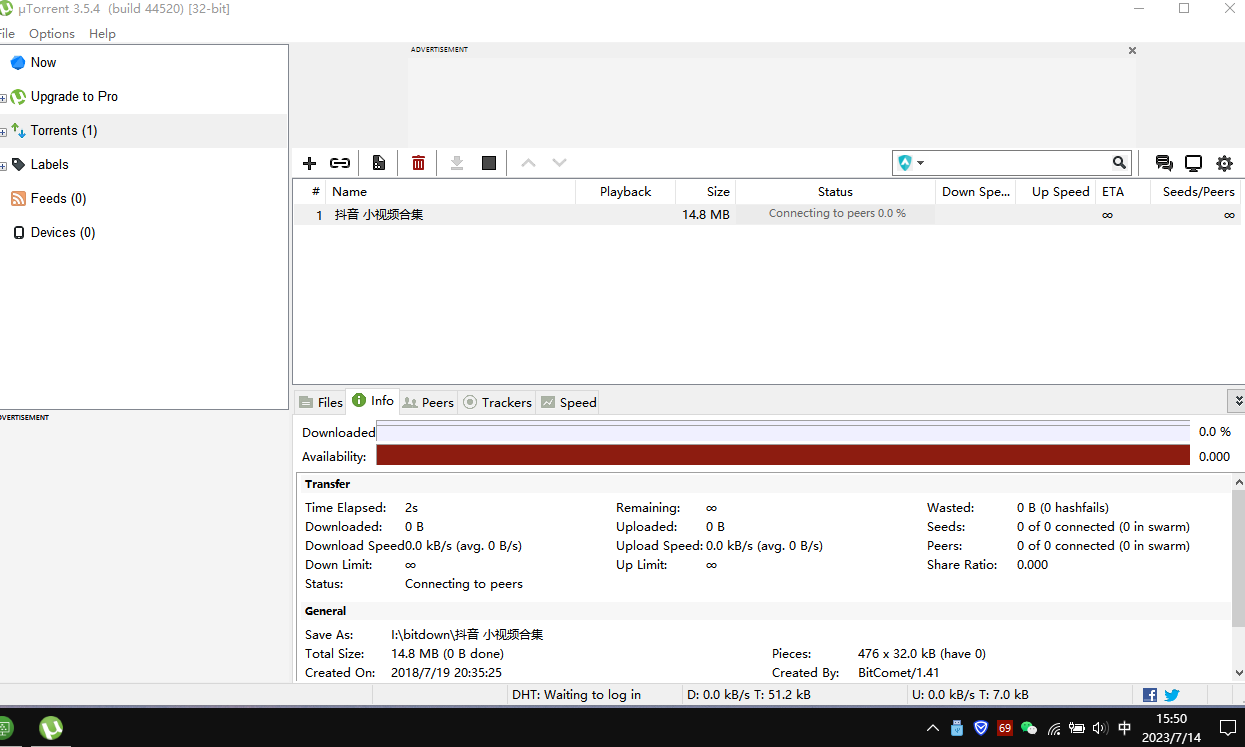Click the Move Down Queue arrow

559,163
